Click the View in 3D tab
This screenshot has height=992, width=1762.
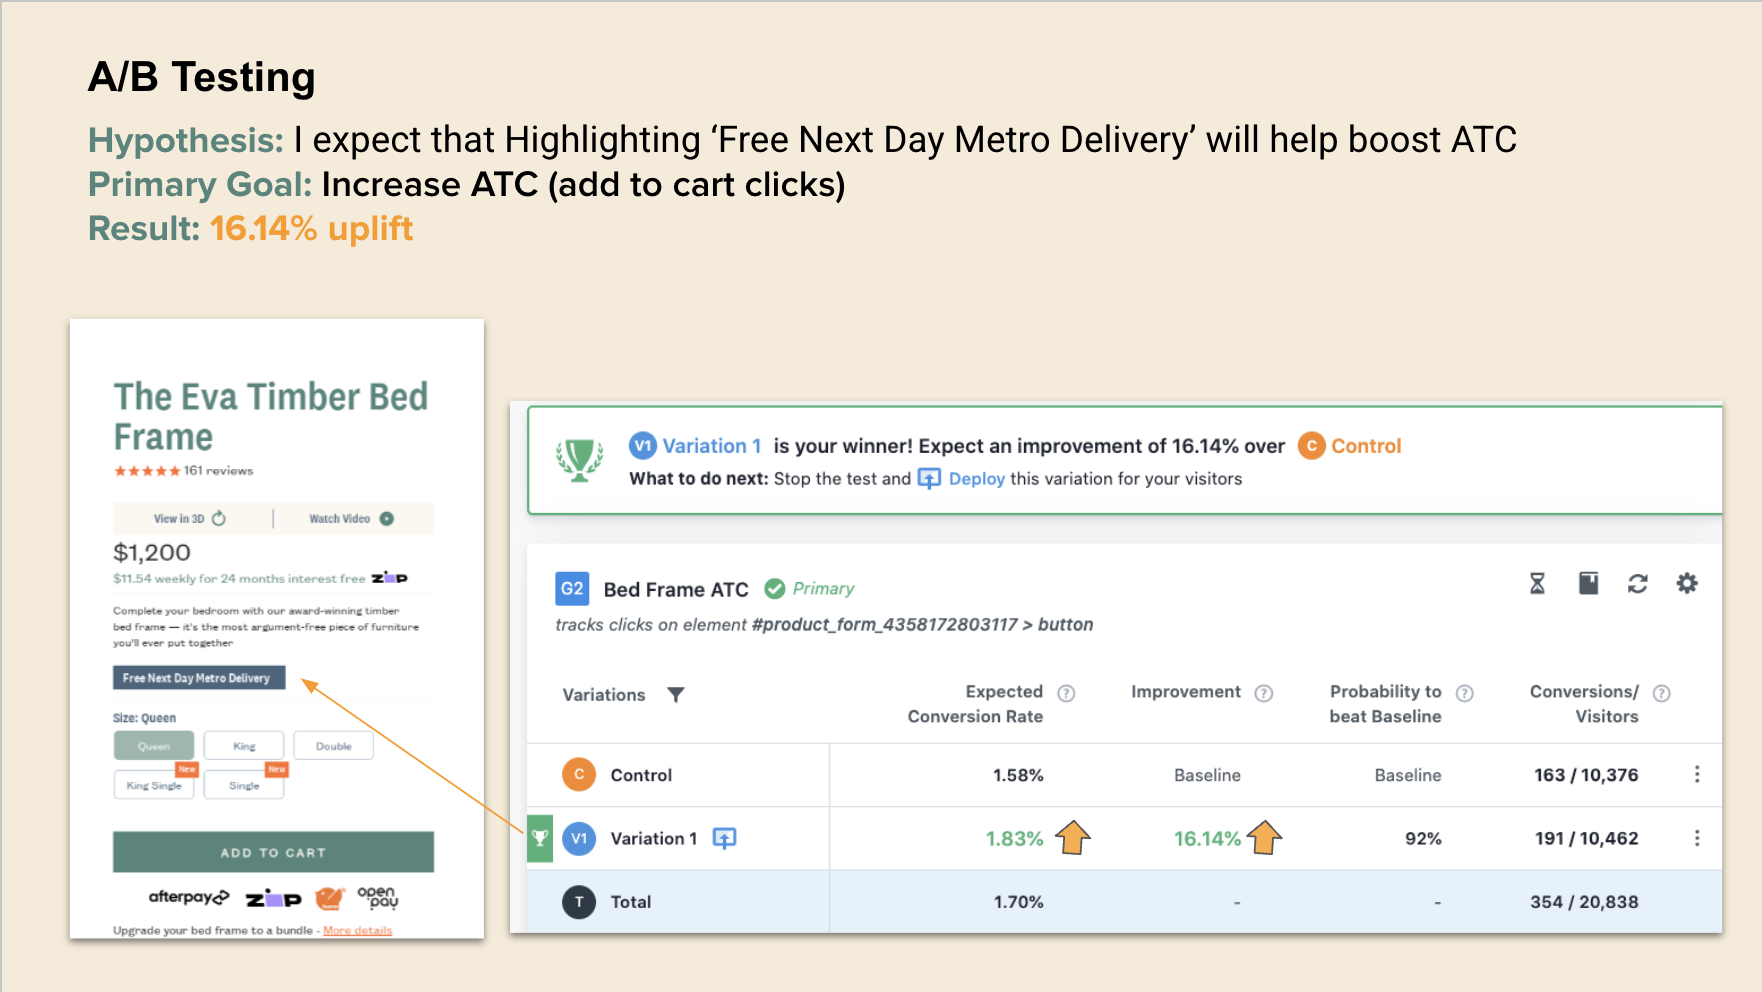click(189, 519)
